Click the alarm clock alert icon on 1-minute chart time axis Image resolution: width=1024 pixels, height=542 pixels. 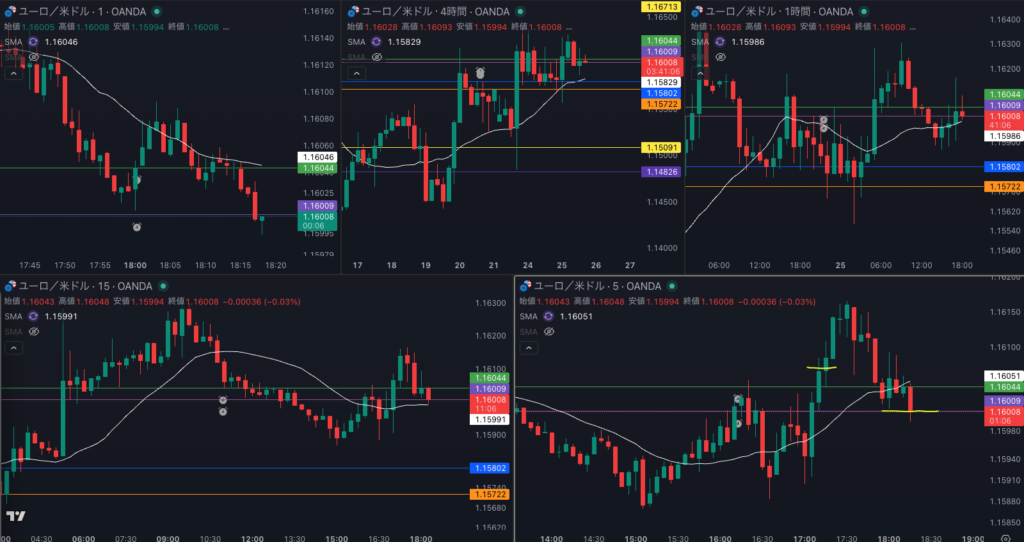pos(137,227)
